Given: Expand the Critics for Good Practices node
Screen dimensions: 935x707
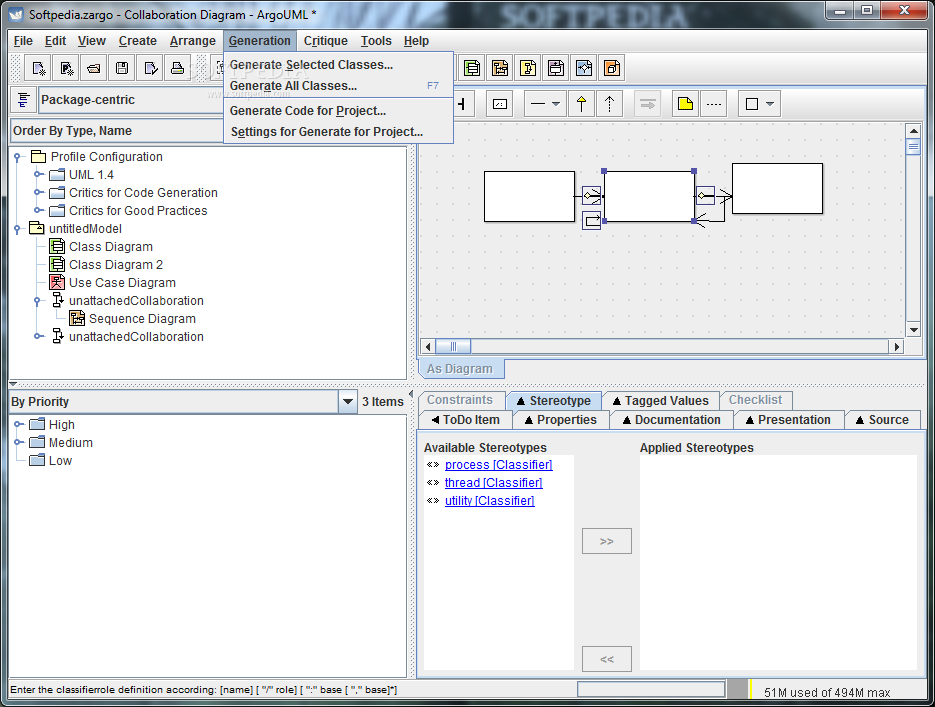Looking at the screenshot, I should pyautogui.click(x=38, y=210).
